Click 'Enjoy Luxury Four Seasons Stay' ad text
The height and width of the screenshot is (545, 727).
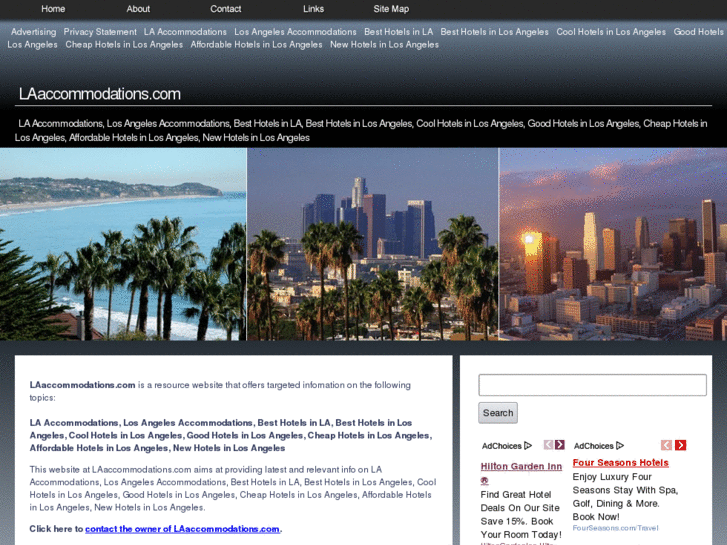click(625, 497)
